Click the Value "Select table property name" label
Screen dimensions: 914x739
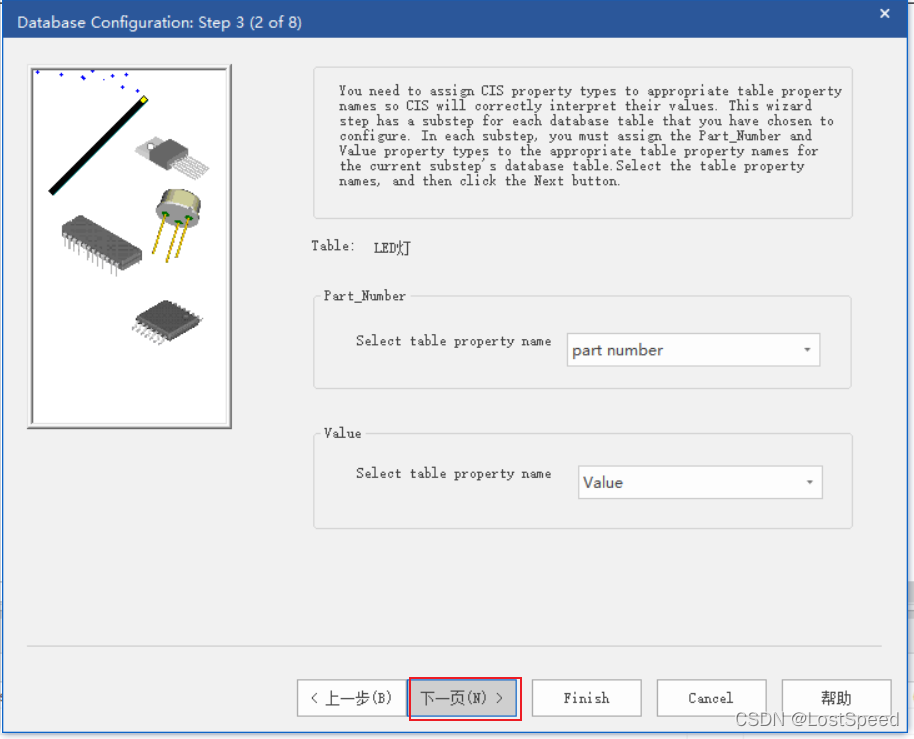(453, 473)
